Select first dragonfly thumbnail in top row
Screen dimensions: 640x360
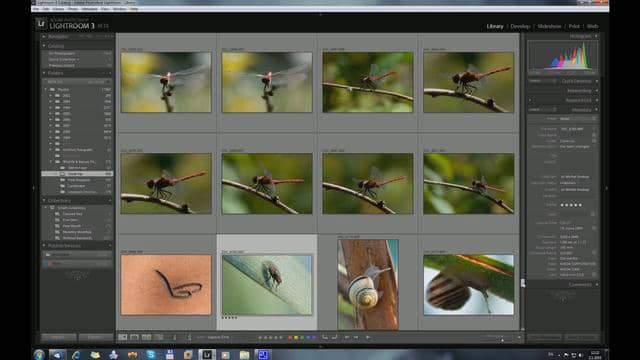click(x=166, y=82)
